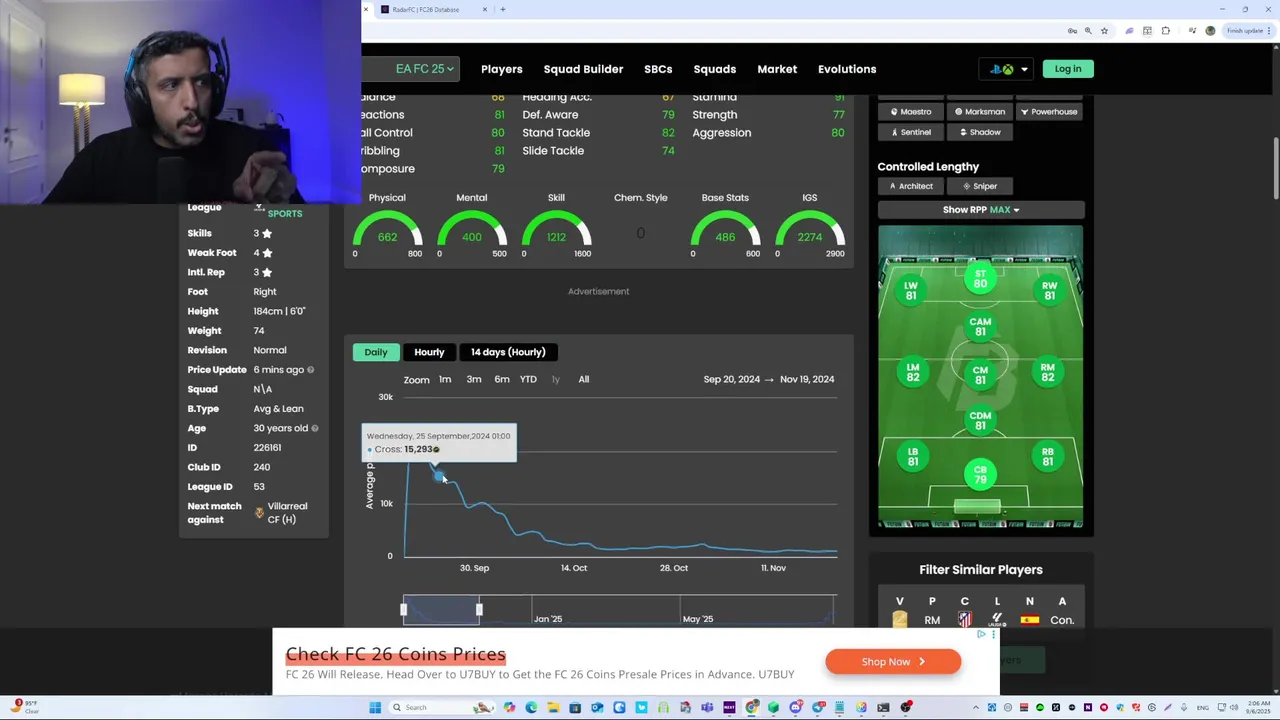Image resolution: width=1280 pixels, height=720 pixels.
Task: Open the Villarreal CF (H) match link
Action: pos(287,513)
